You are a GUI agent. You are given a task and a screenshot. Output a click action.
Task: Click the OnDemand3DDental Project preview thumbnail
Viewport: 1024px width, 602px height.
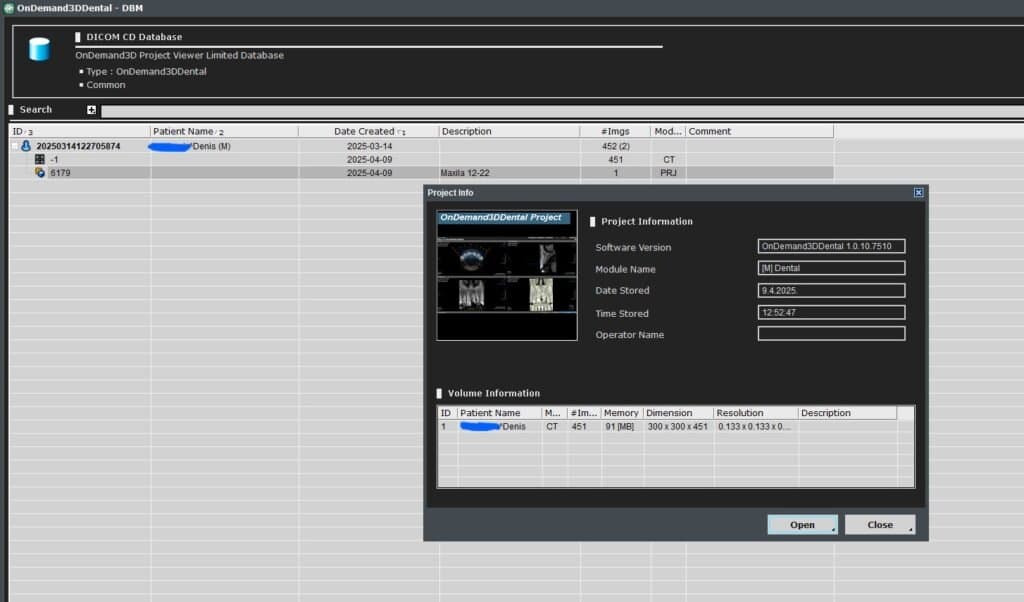pos(507,275)
